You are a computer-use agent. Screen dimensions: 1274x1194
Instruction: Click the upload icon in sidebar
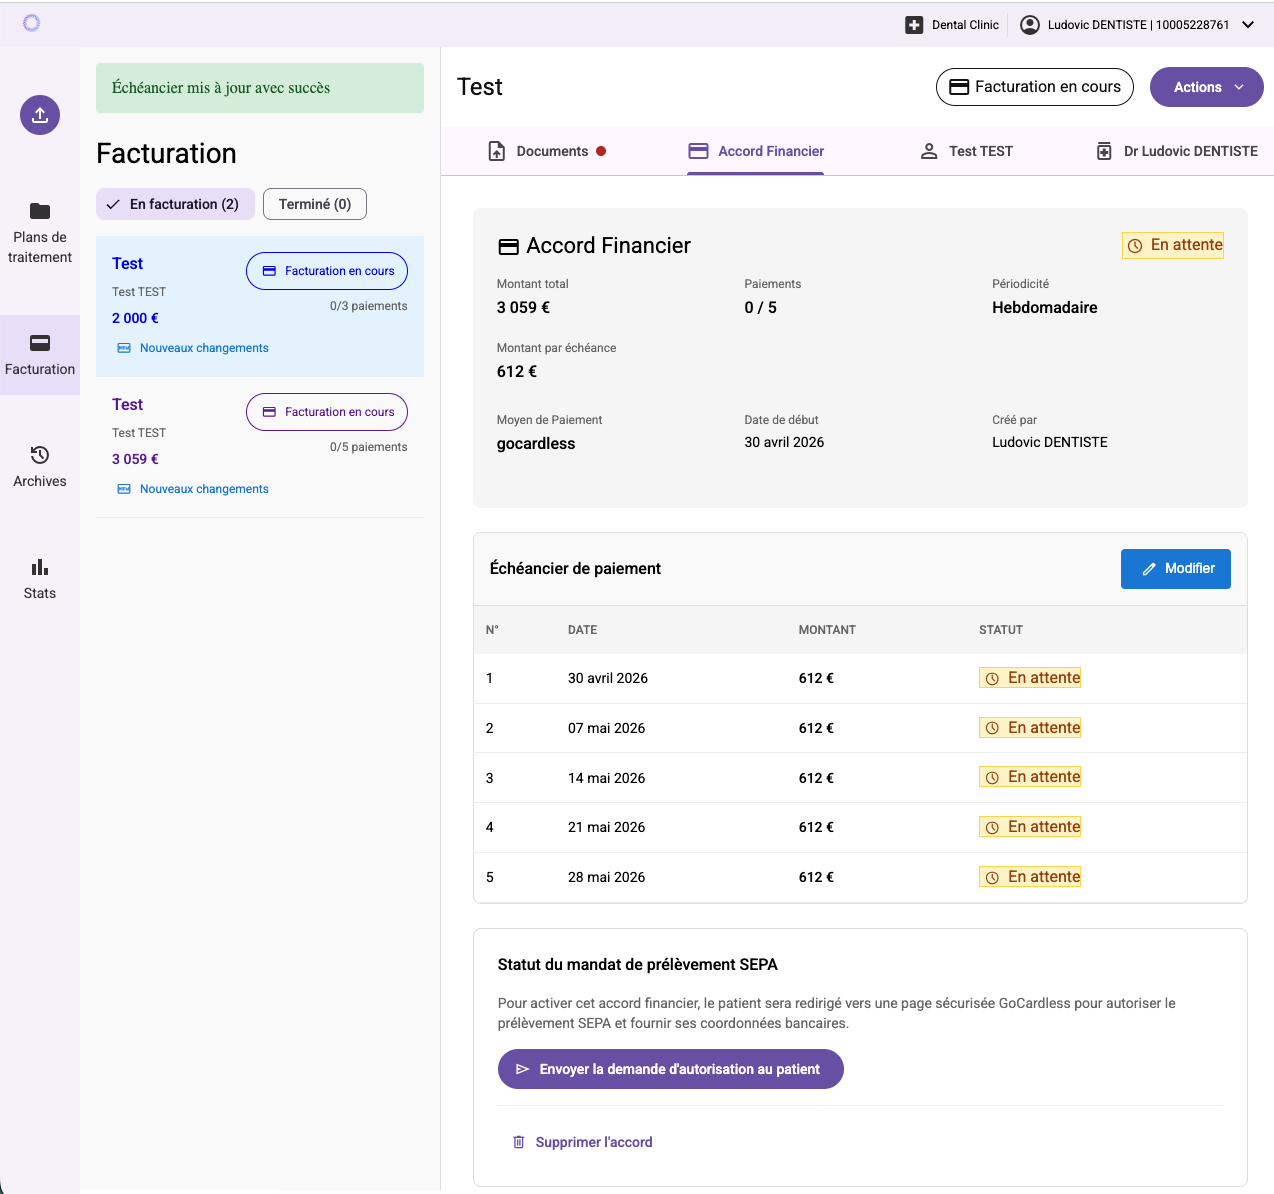coord(40,115)
